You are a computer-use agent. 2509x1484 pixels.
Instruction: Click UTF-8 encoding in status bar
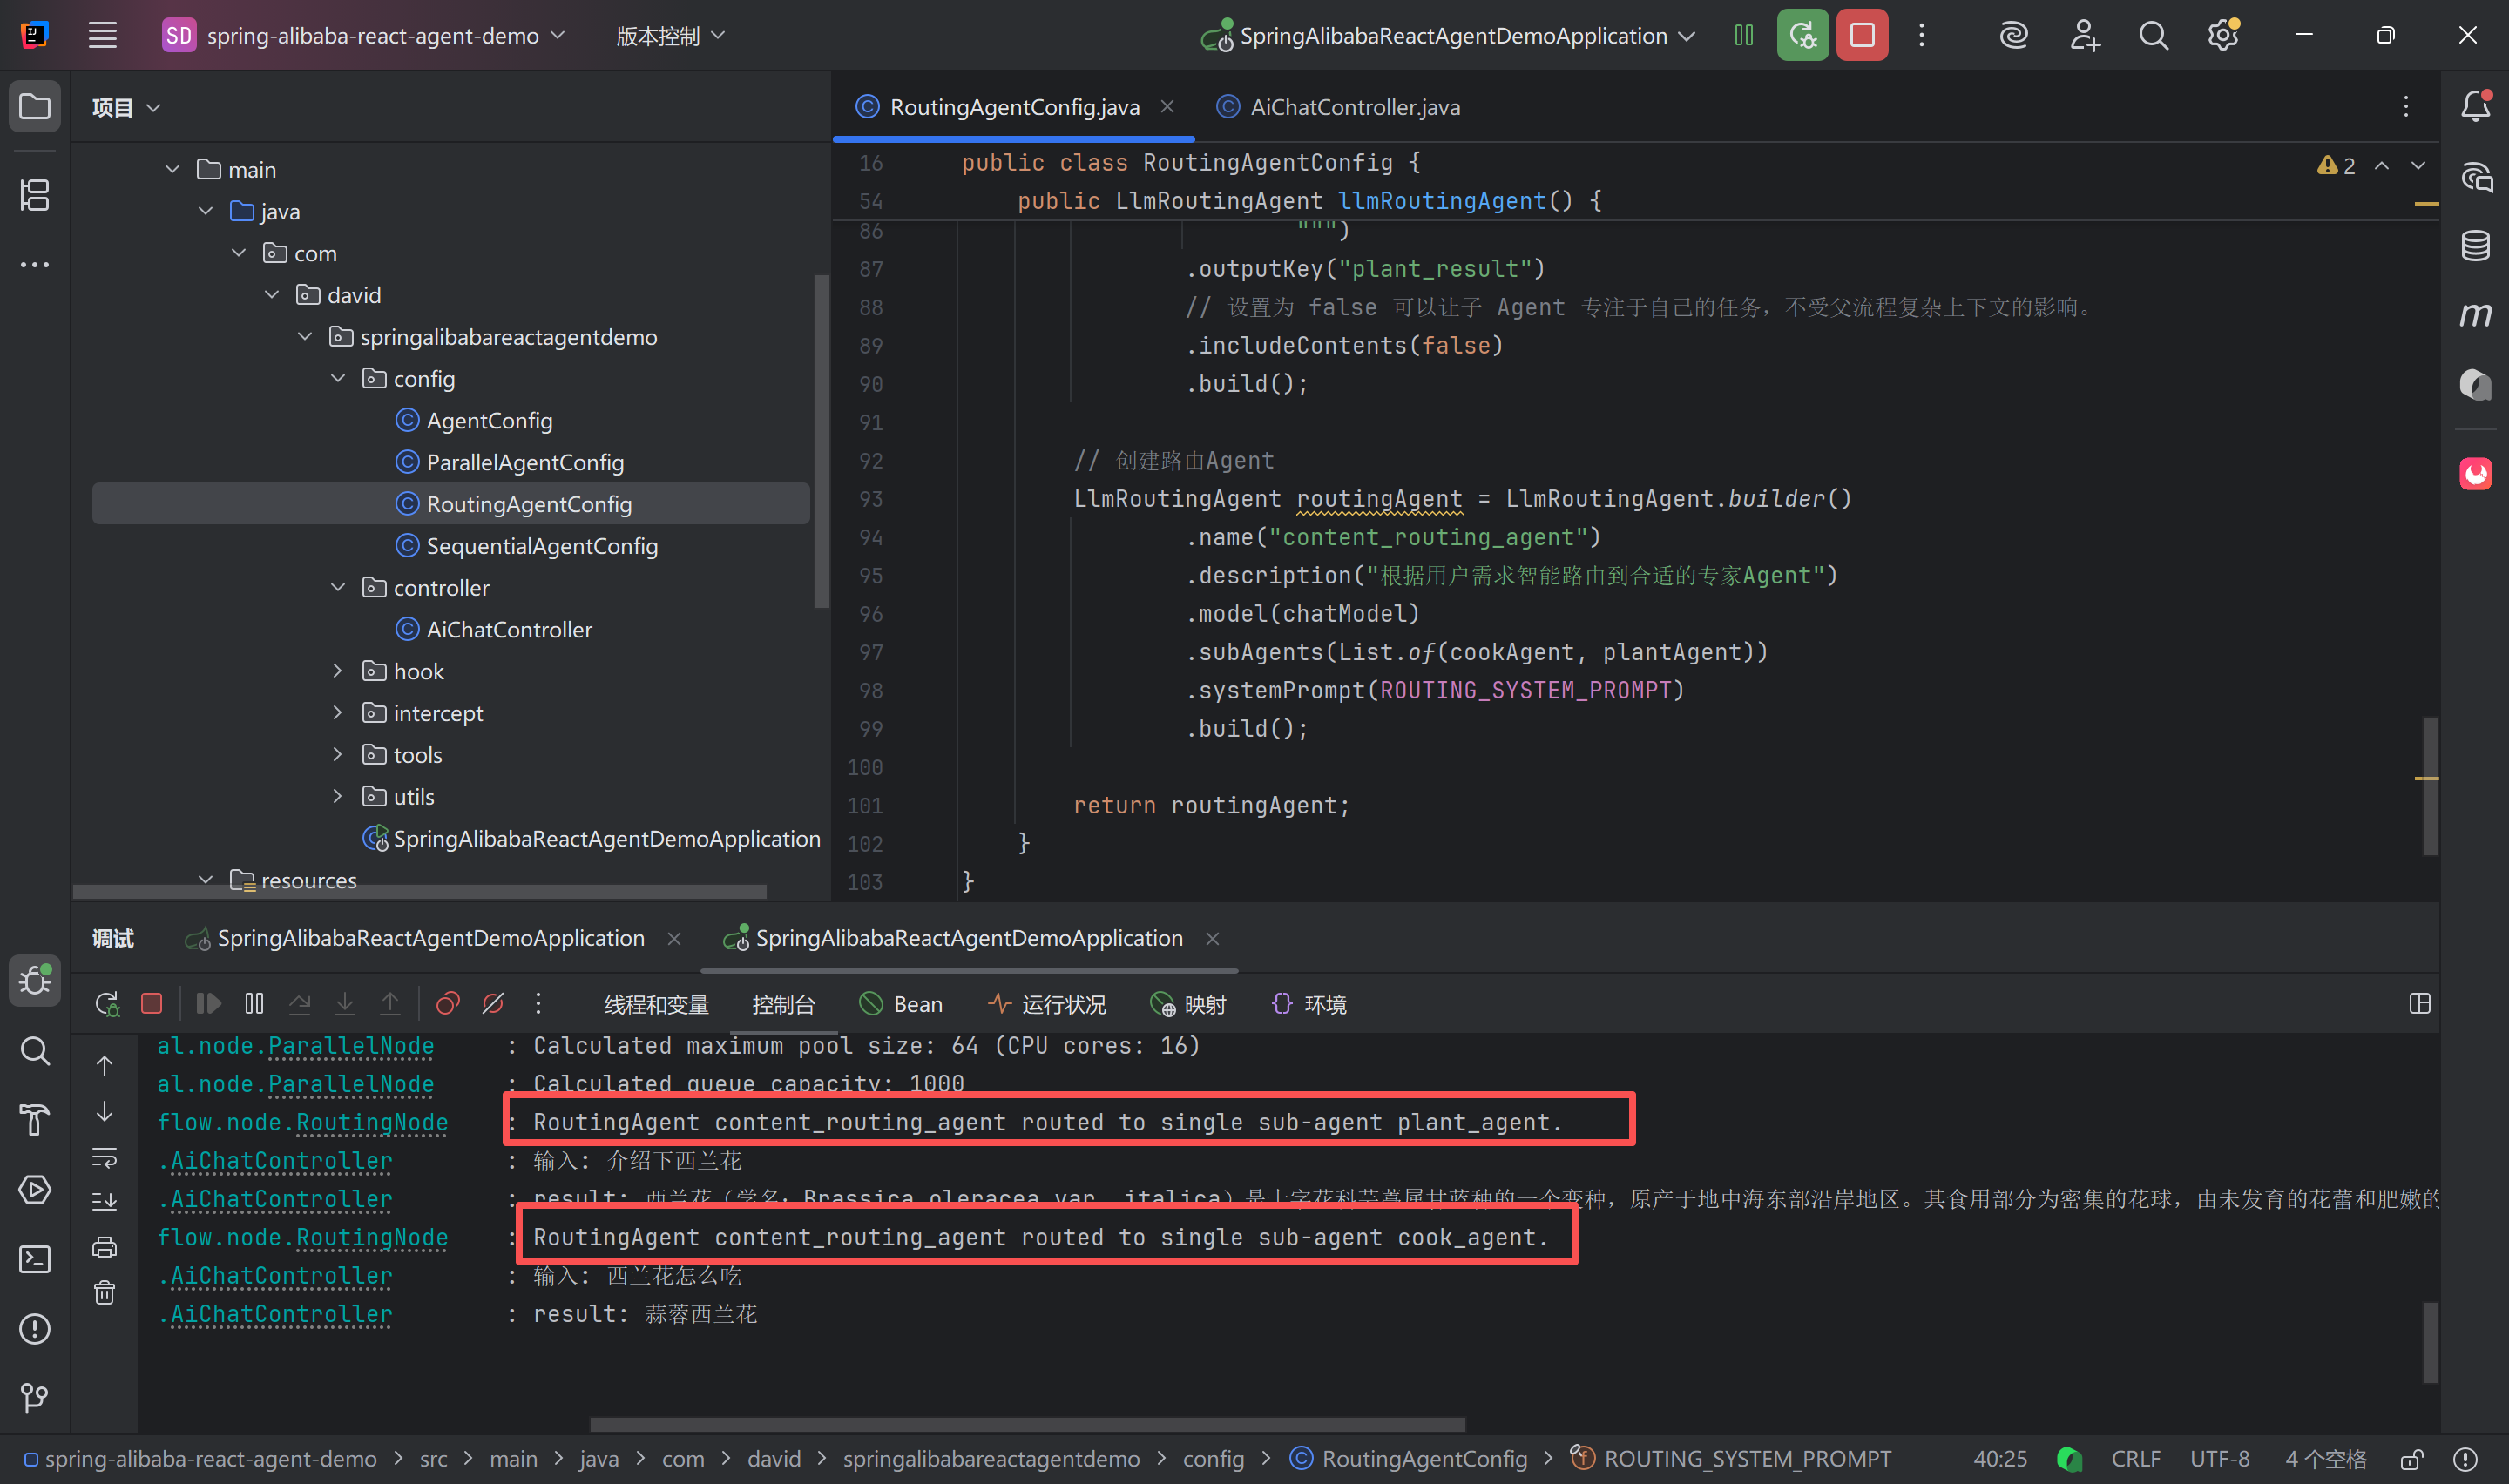(2219, 1459)
